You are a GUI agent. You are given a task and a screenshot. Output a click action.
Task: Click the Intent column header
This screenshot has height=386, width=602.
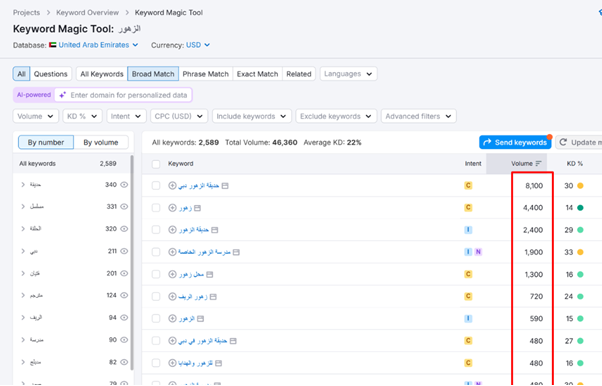pos(473,164)
